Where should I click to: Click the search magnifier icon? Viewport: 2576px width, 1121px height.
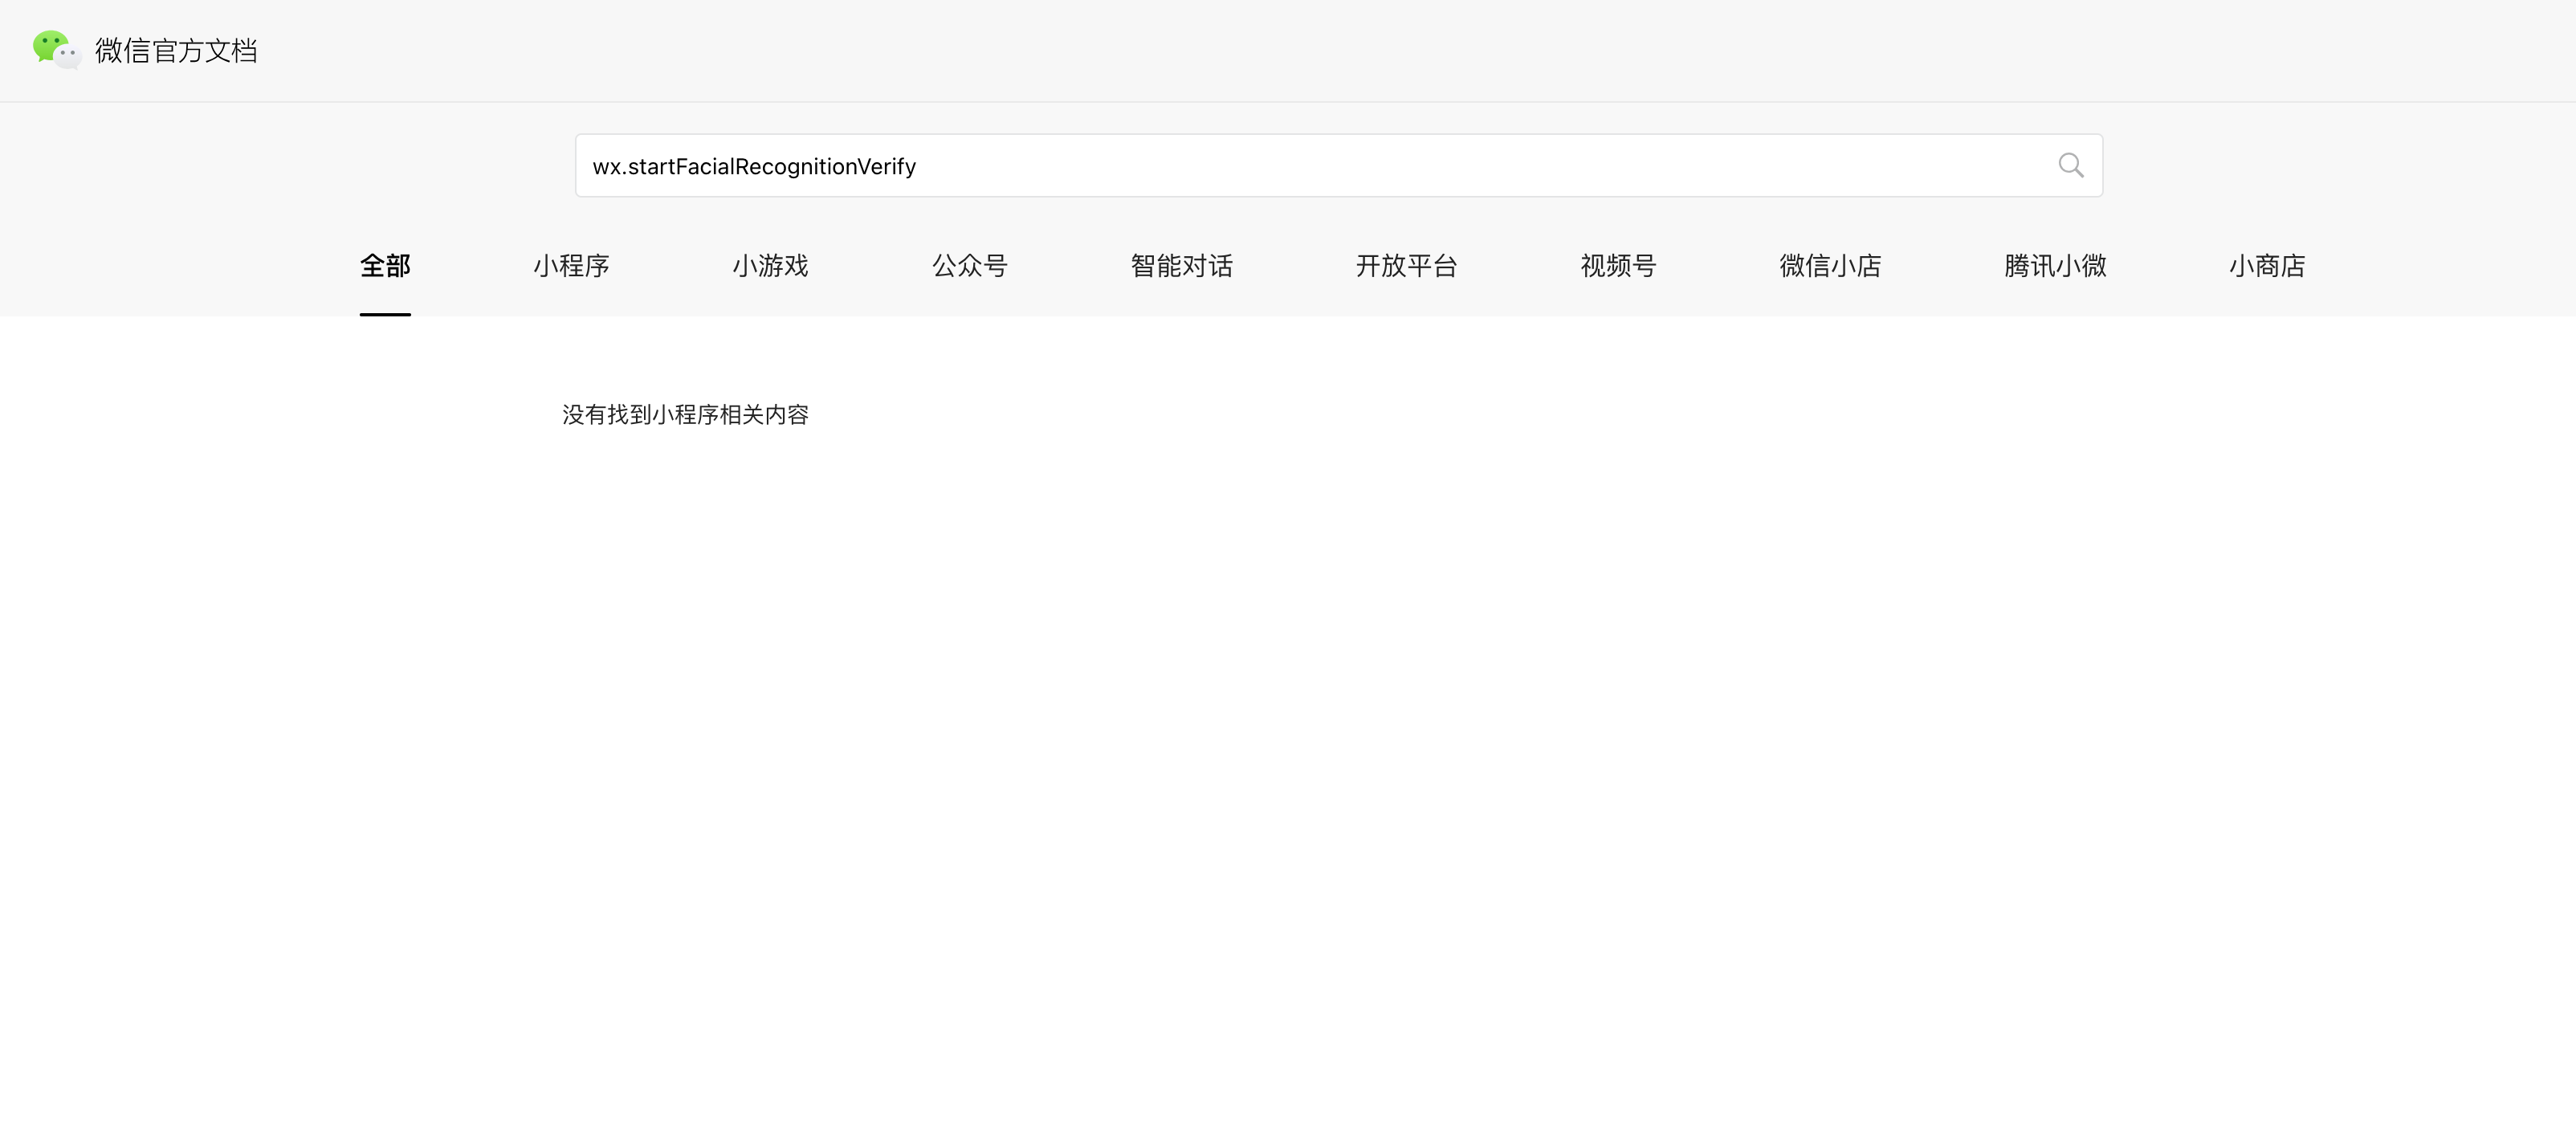pyautogui.click(x=2071, y=166)
